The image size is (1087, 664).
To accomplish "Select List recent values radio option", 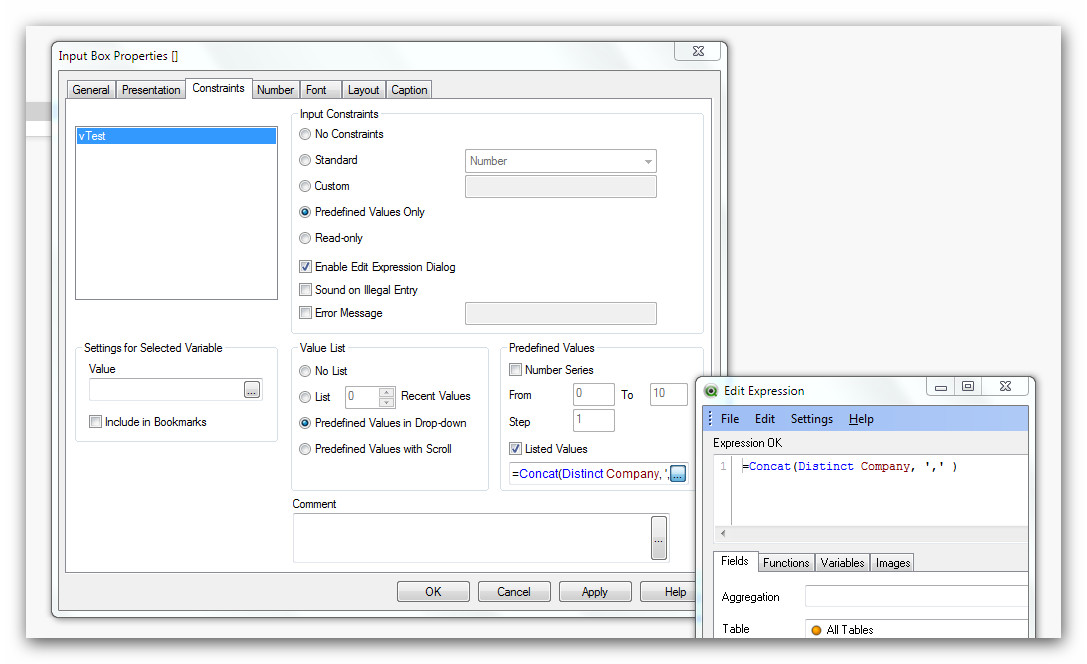I will [305, 397].
